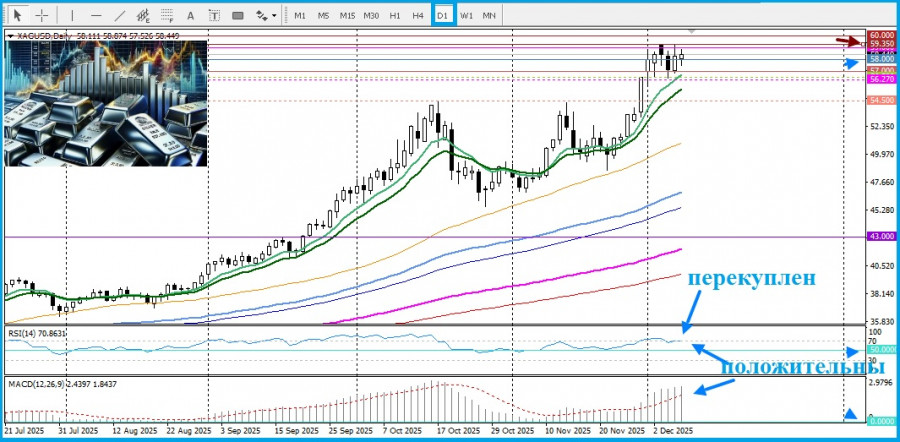900x442 pixels.
Task: Choose the horizontal line drawing tool
Action: (96, 15)
